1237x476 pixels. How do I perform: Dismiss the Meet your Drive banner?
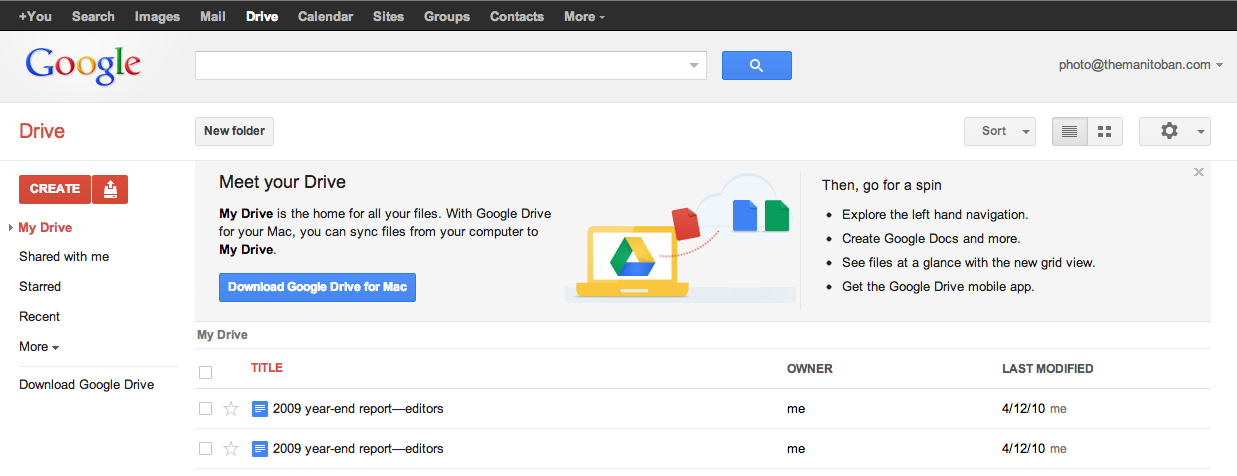click(1199, 173)
